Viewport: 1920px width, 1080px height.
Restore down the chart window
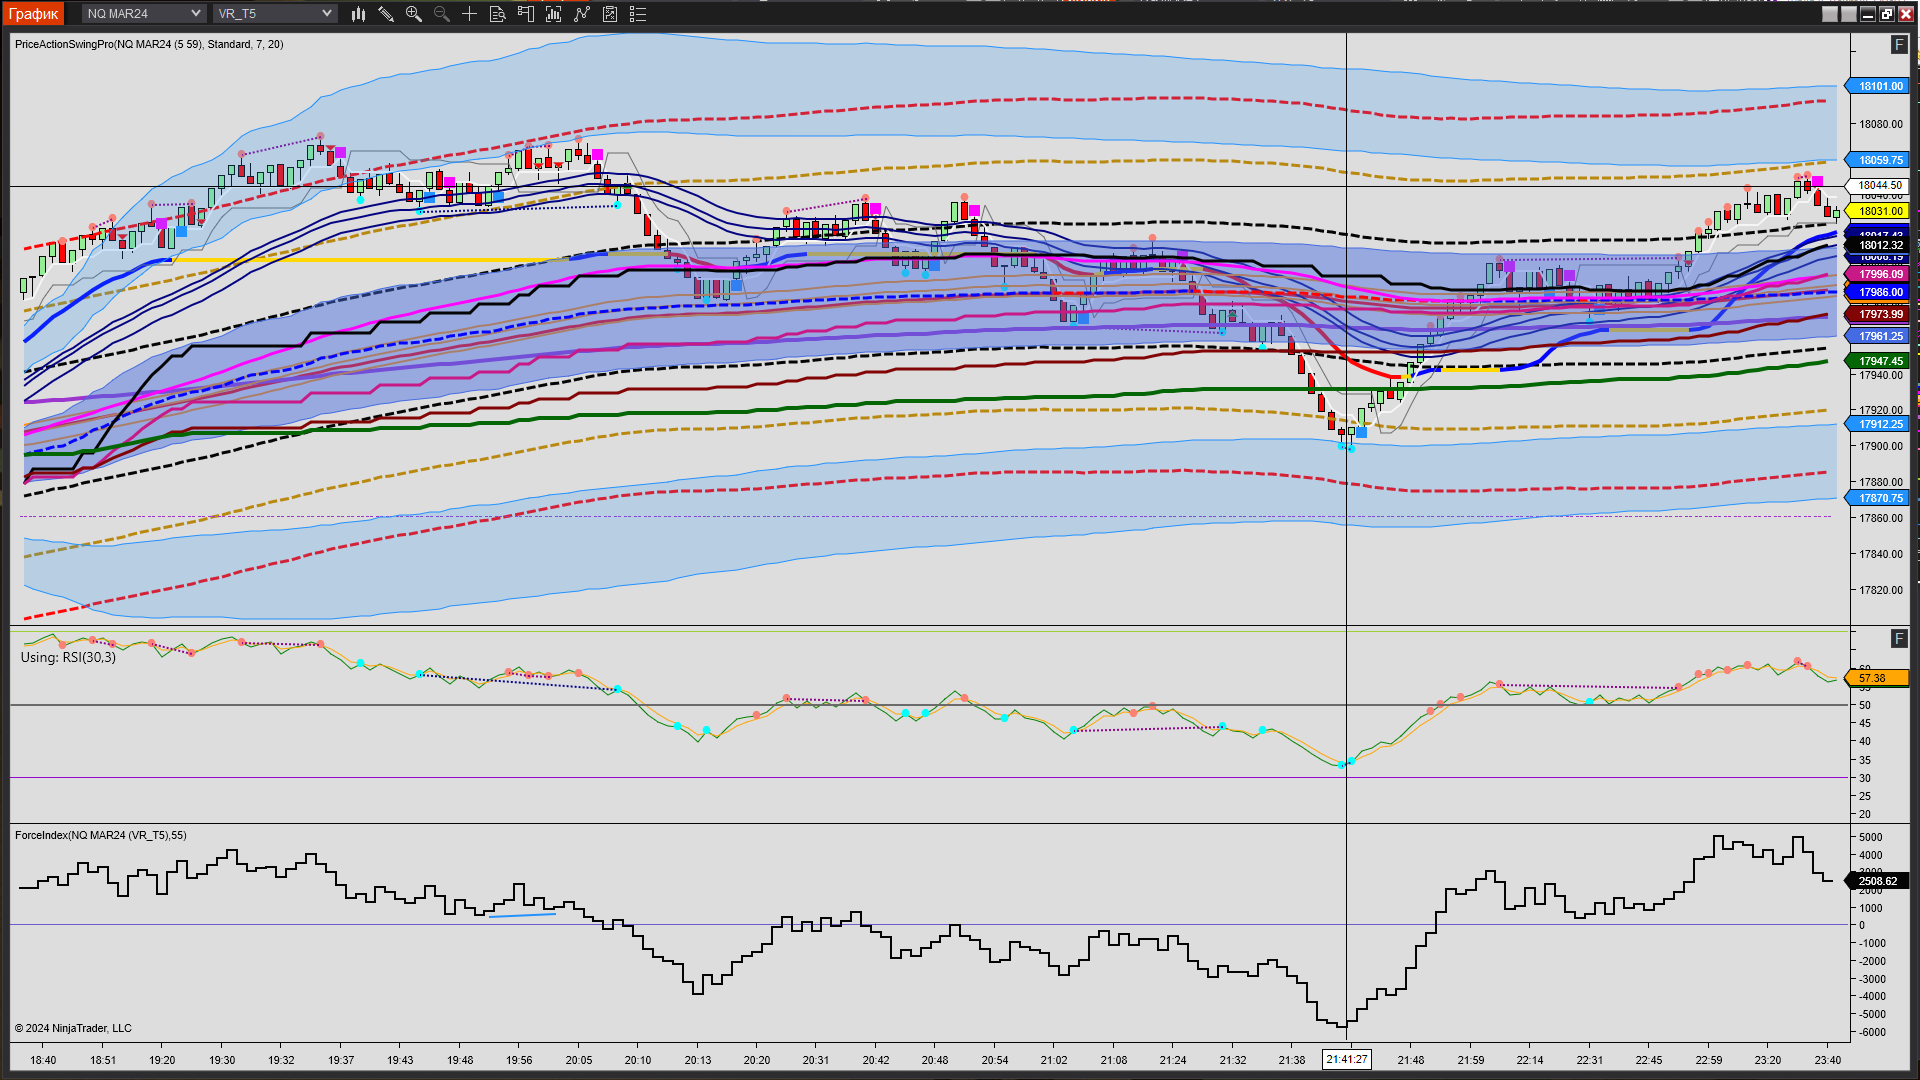[1887, 14]
